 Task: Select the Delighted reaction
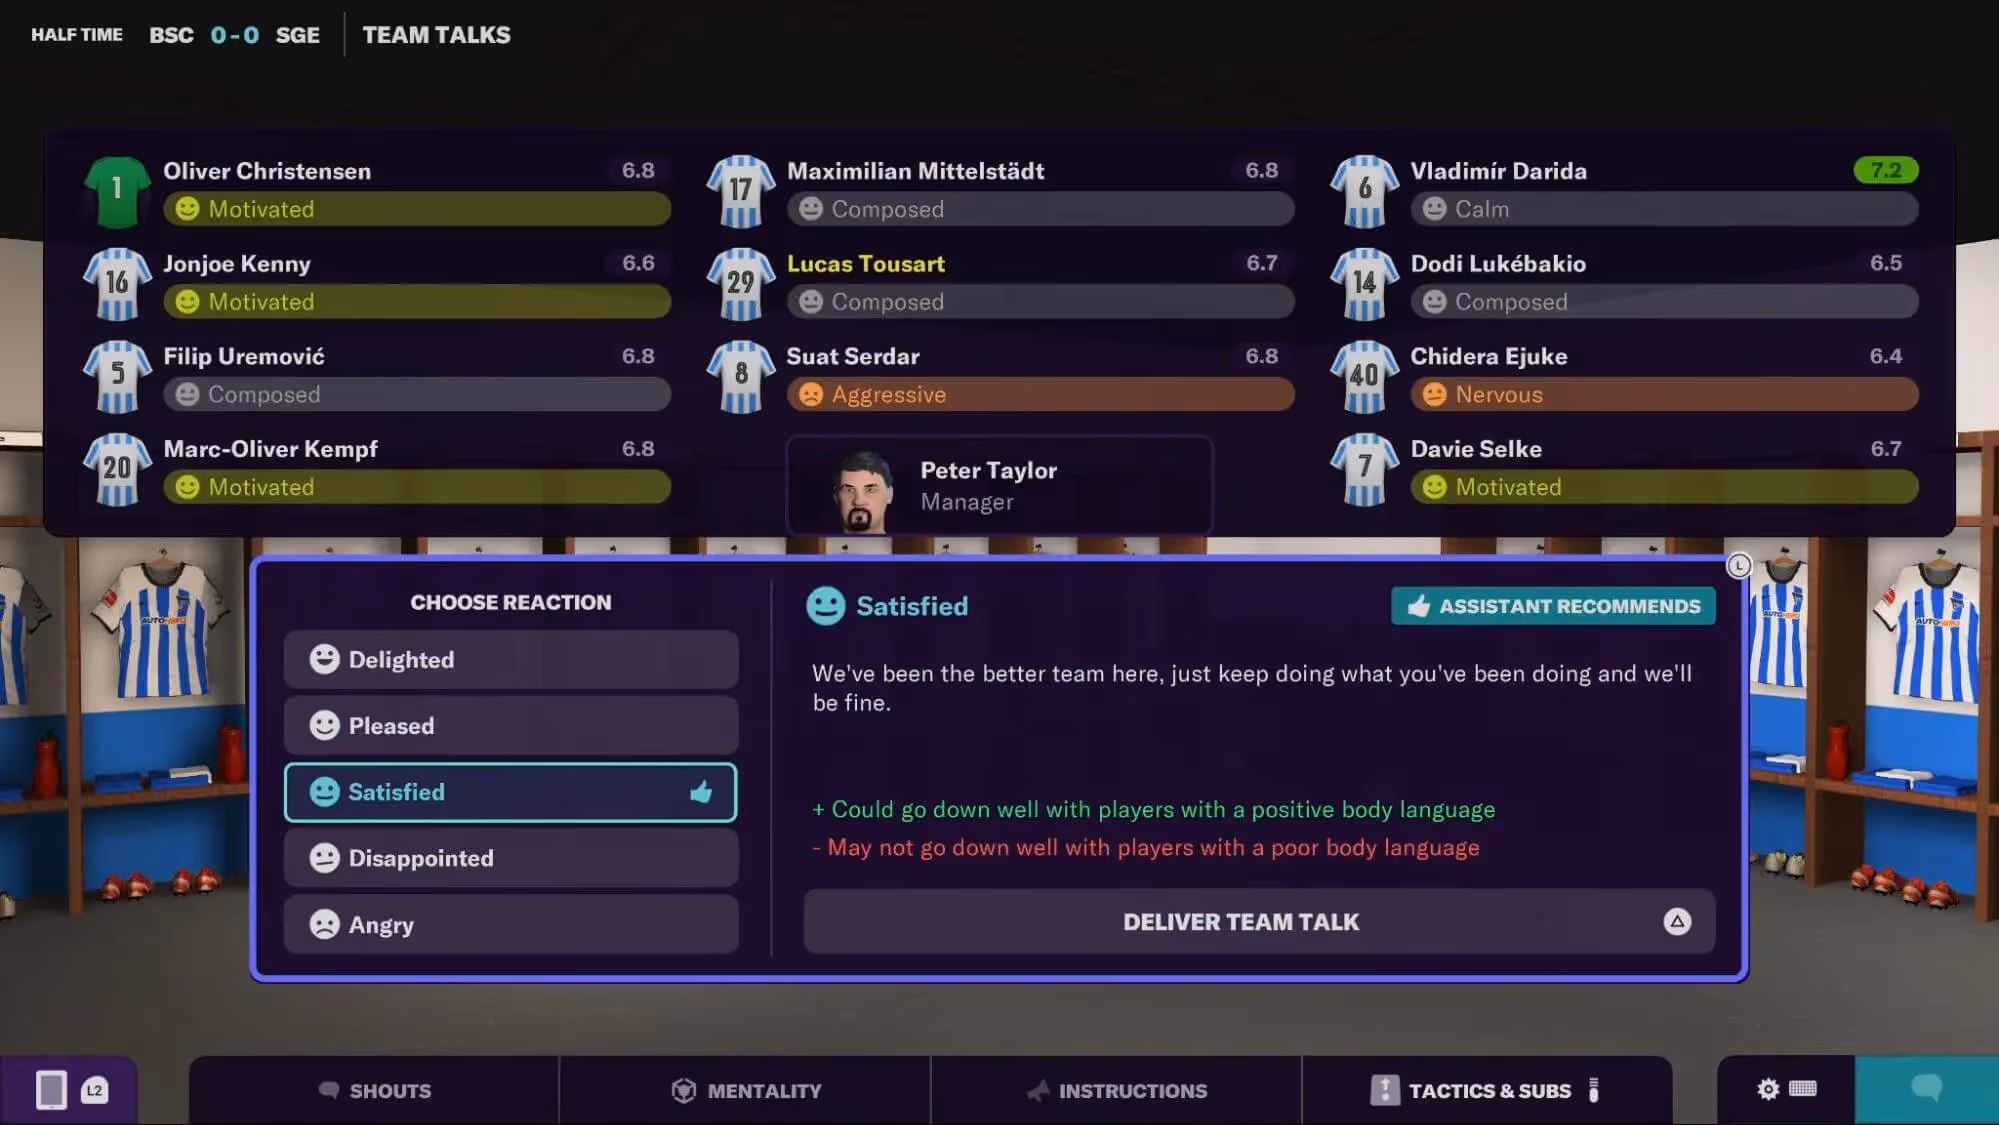[x=511, y=659]
